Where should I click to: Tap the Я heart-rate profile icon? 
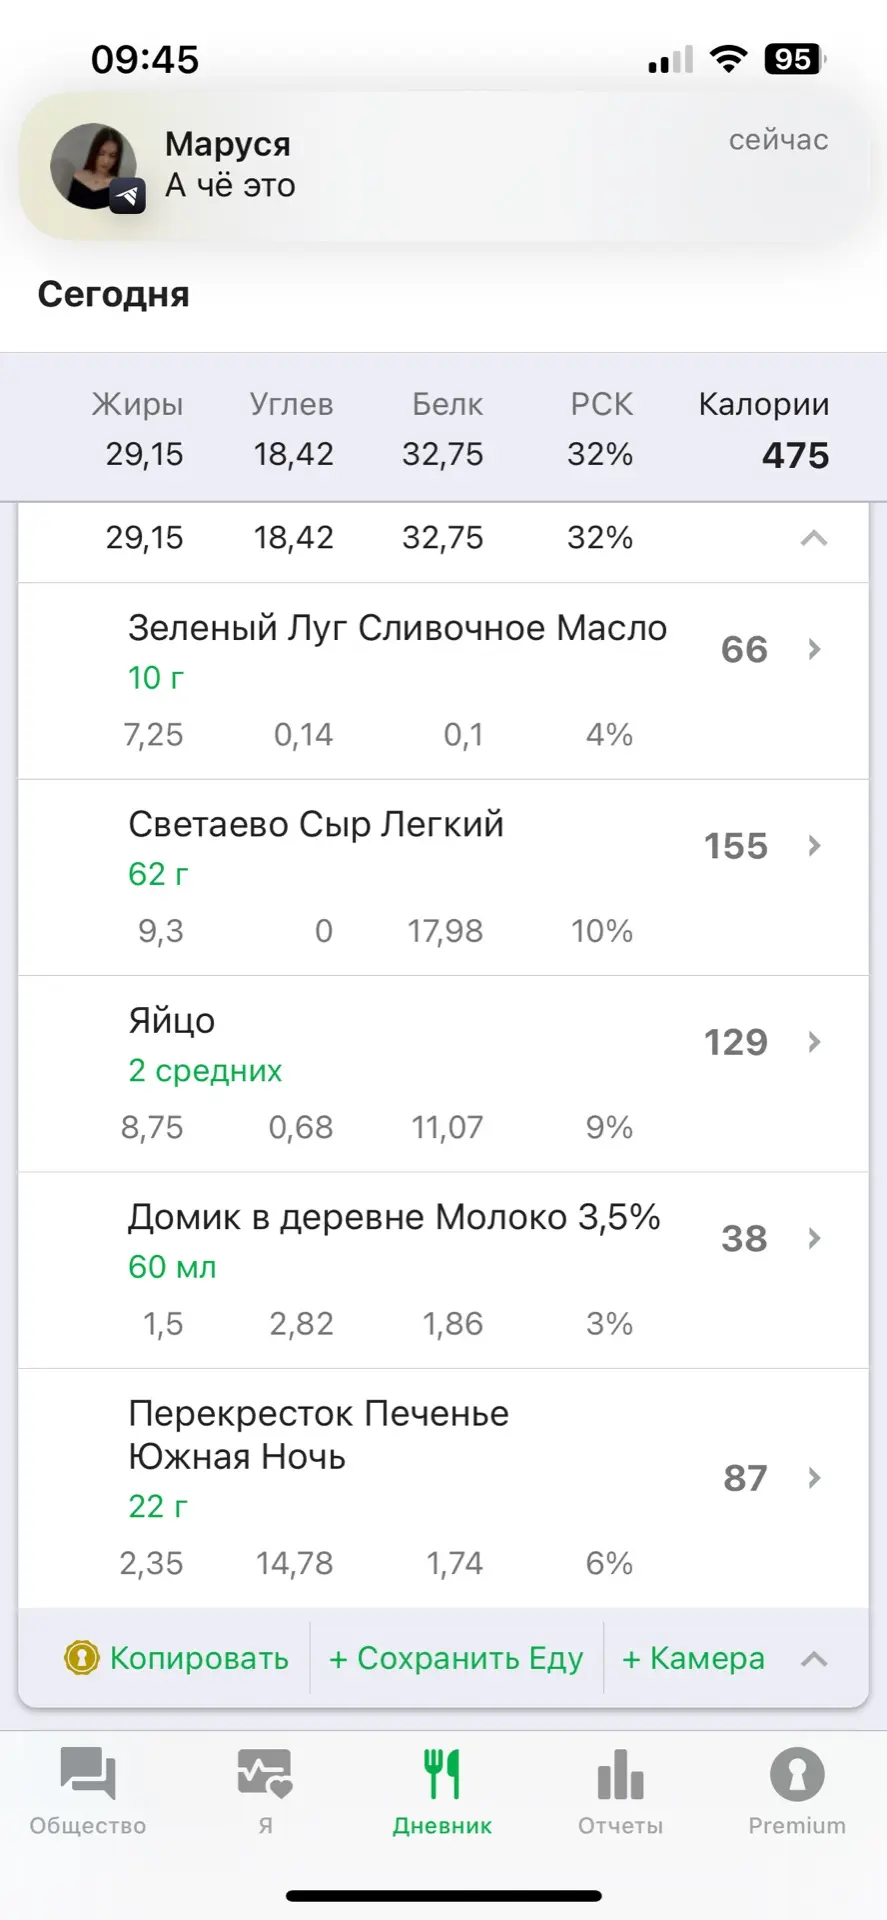point(265,1775)
